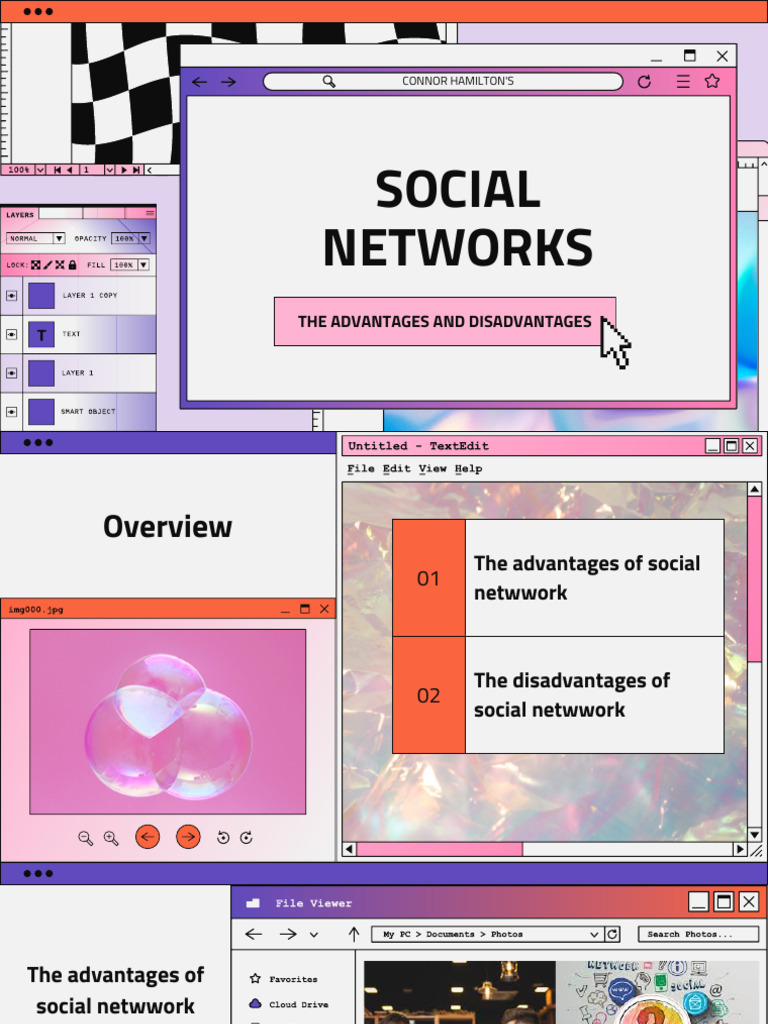Bookmark page with star icon
Image resolution: width=768 pixels, height=1024 pixels.
(x=712, y=81)
